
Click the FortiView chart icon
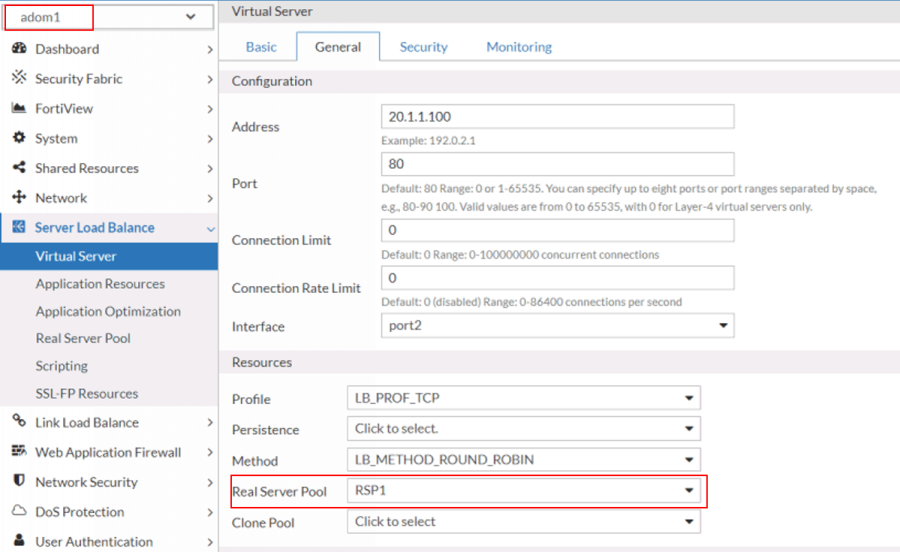[19, 108]
